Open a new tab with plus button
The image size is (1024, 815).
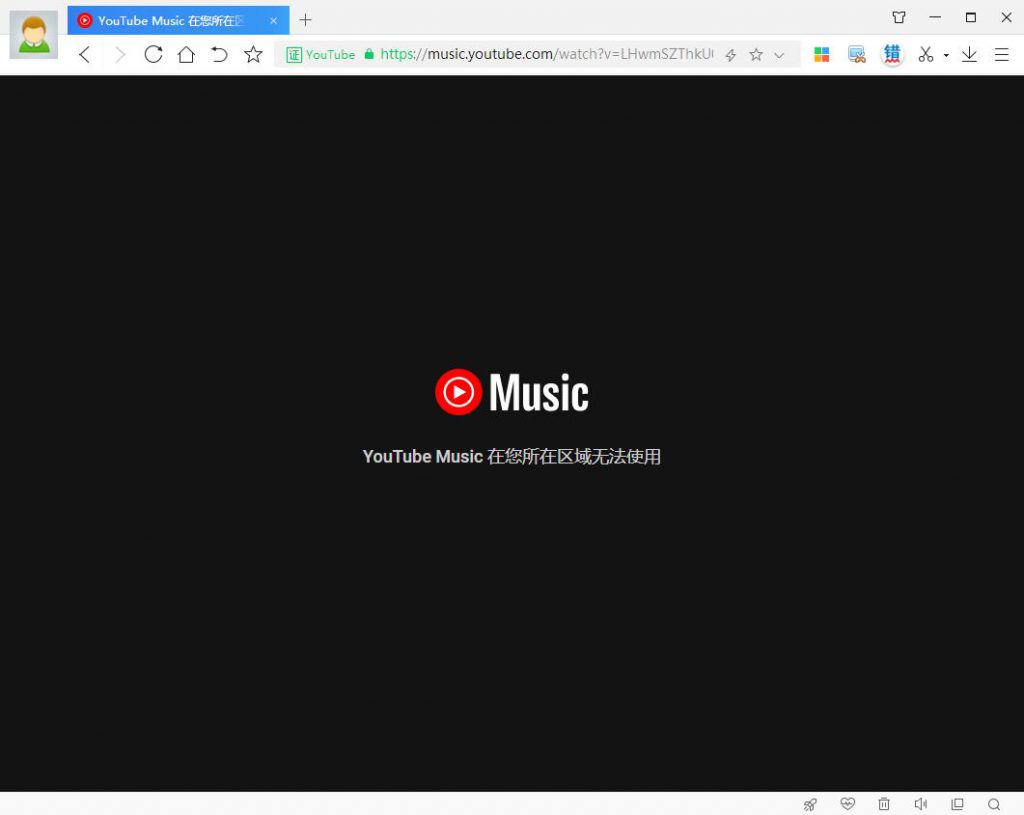305,20
